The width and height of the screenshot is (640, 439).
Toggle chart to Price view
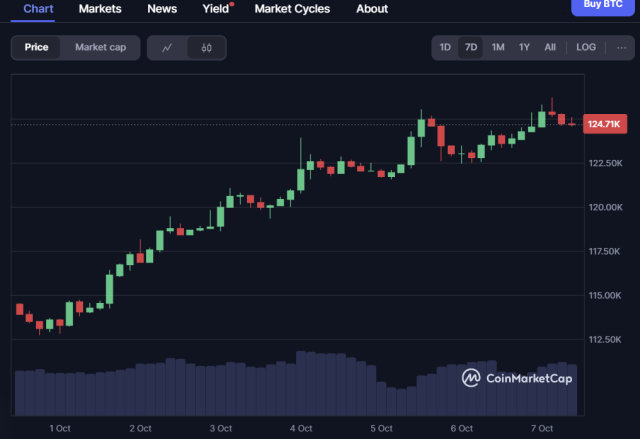click(x=37, y=47)
